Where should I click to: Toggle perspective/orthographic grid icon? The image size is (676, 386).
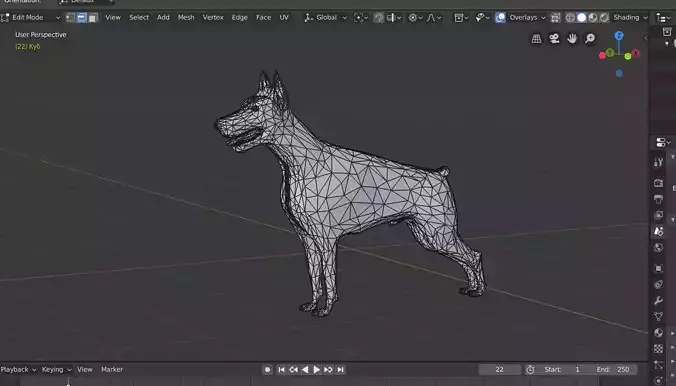[x=536, y=39]
